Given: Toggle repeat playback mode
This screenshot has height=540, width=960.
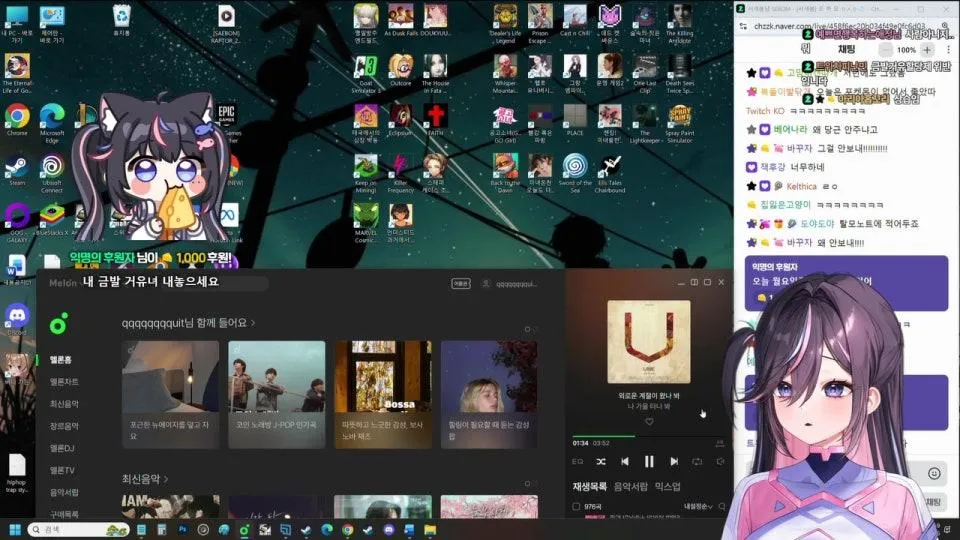Looking at the screenshot, I should click(x=697, y=461).
